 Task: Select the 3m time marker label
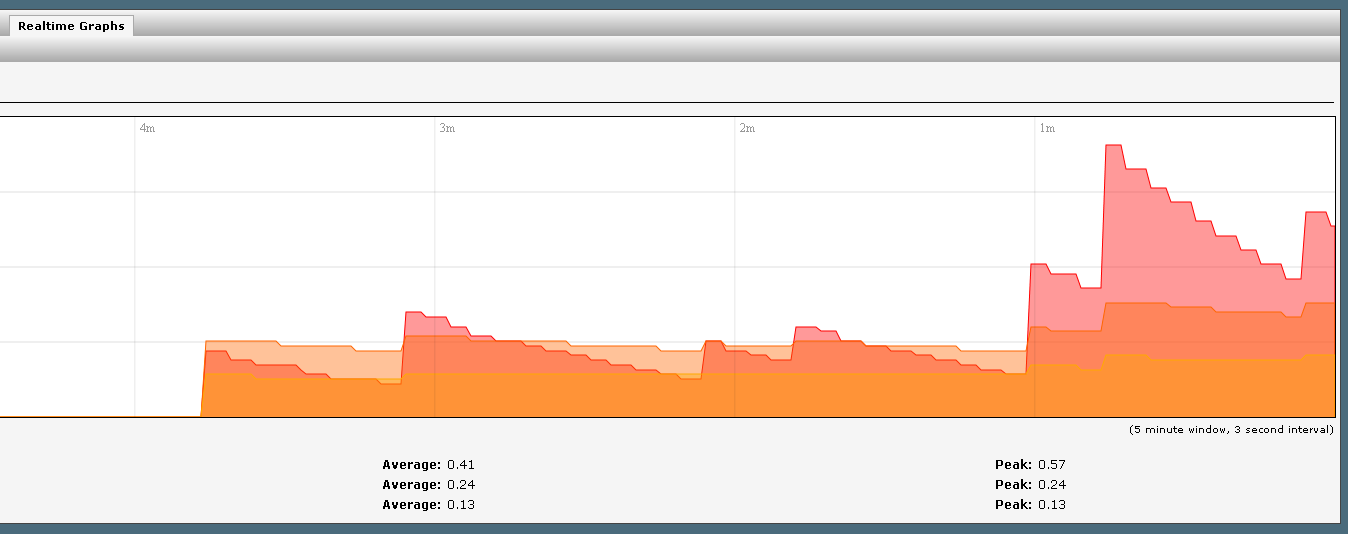tap(447, 129)
